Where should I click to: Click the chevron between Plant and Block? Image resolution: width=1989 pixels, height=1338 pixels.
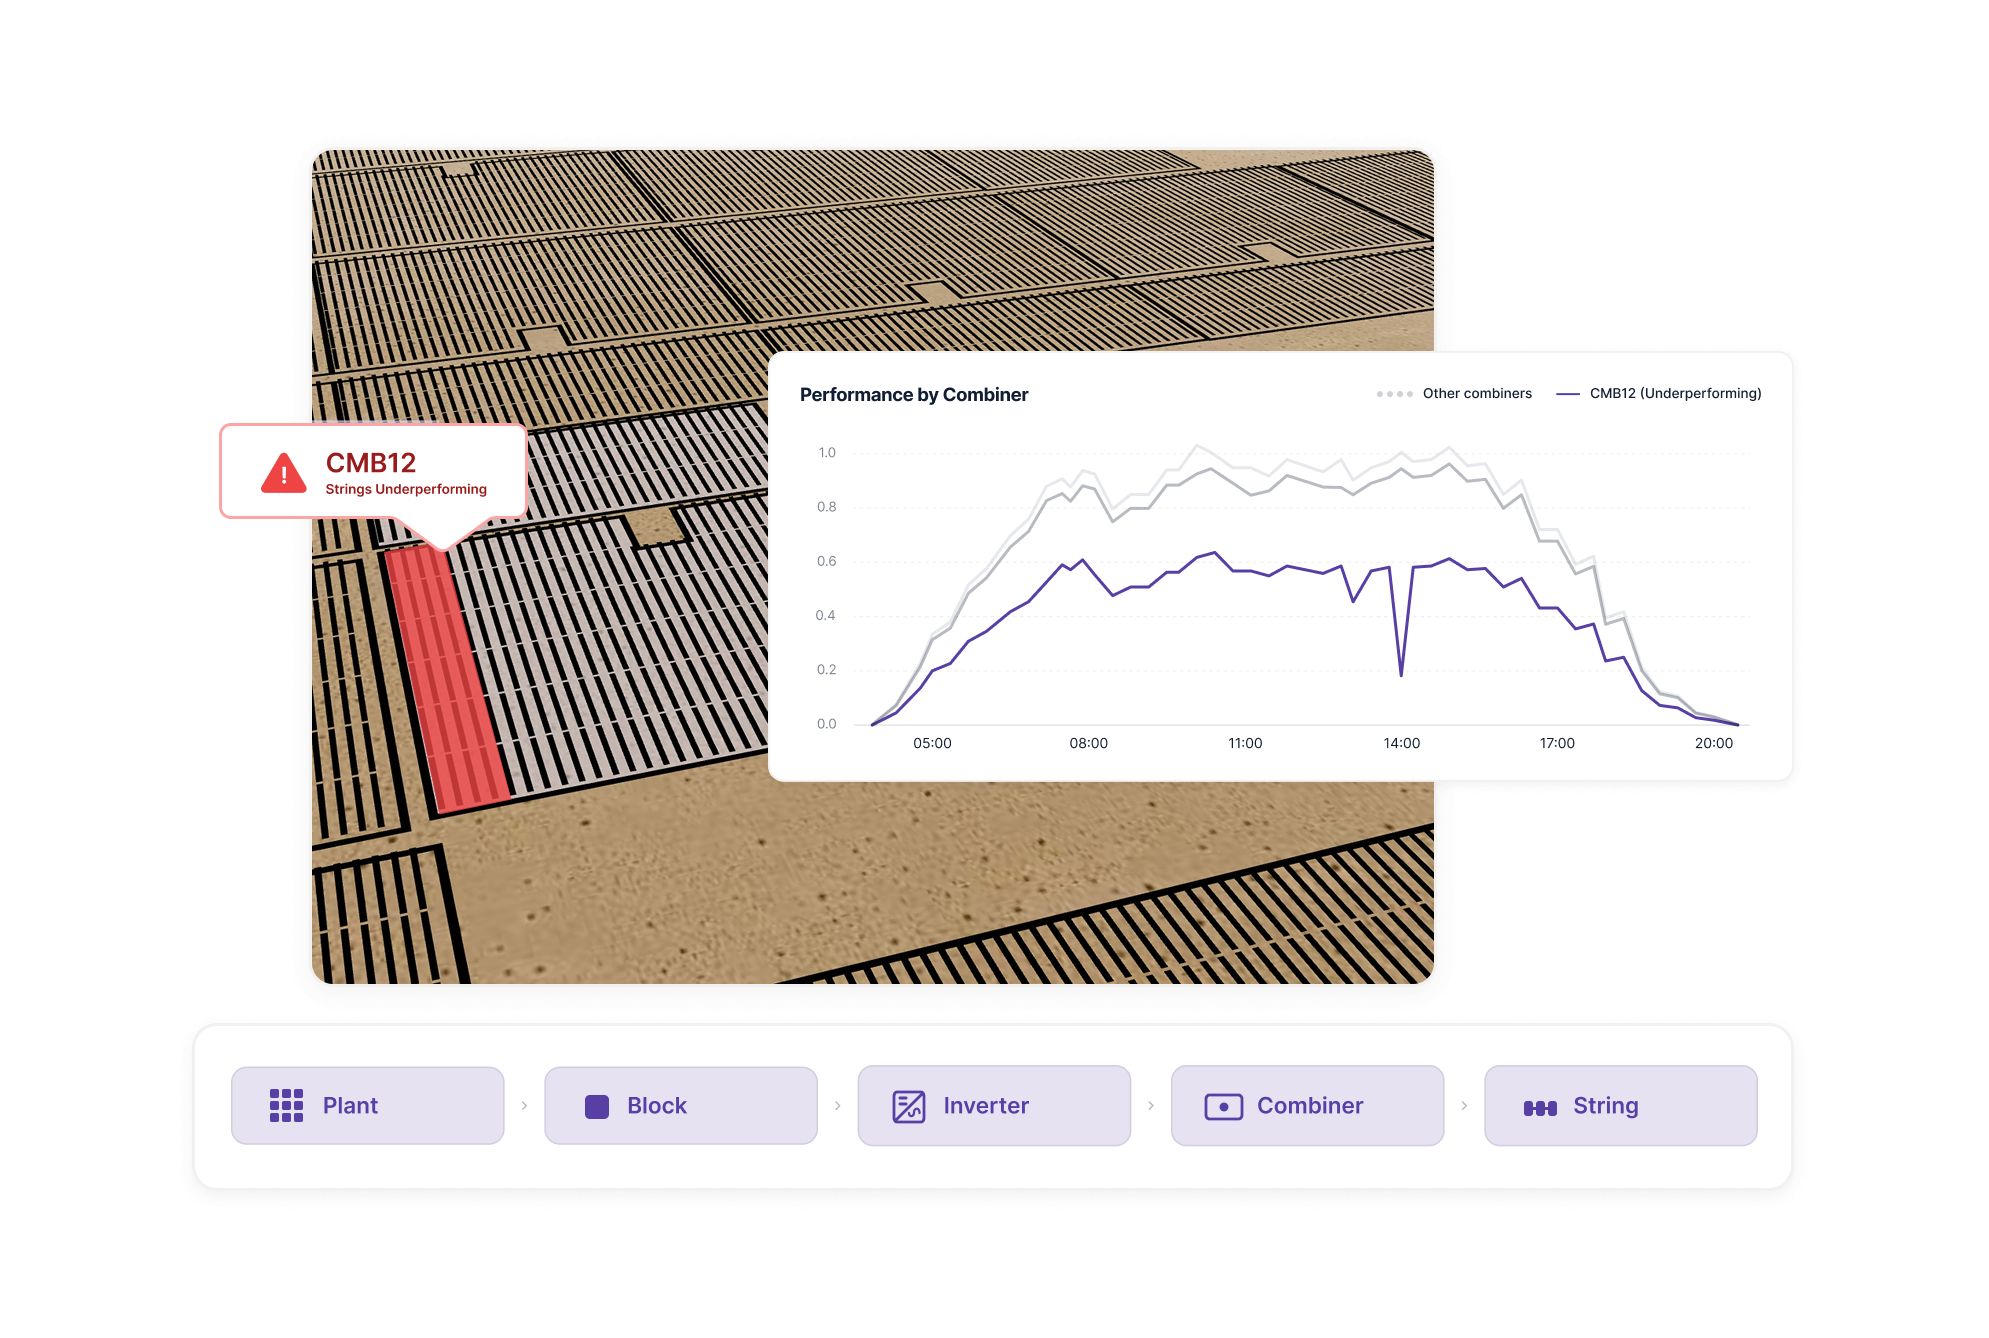click(x=524, y=1106)
